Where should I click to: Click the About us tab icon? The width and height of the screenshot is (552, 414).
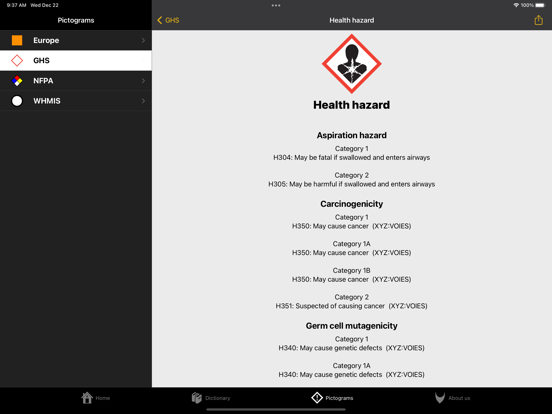[x=440, y=398]
